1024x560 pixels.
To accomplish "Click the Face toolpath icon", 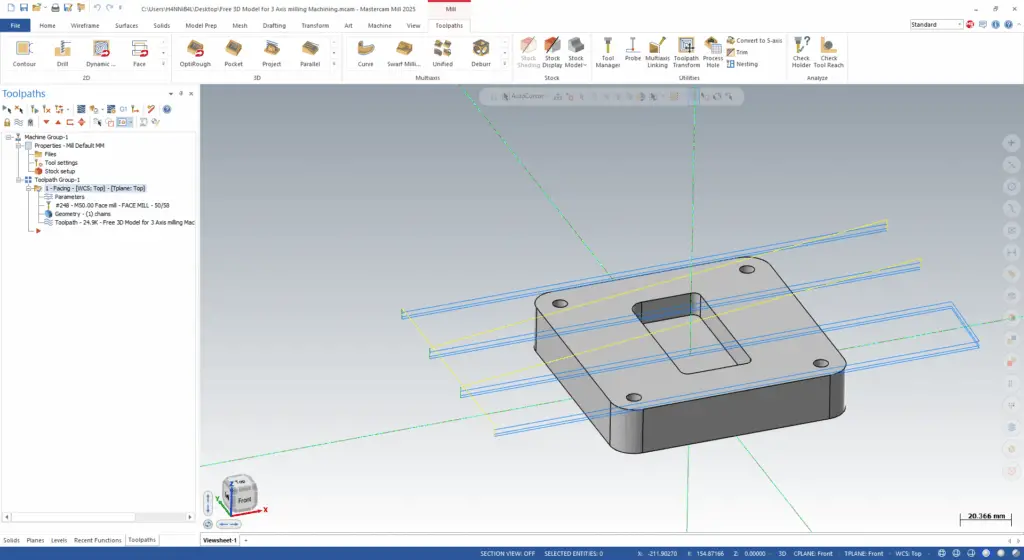I will point(139,54).
